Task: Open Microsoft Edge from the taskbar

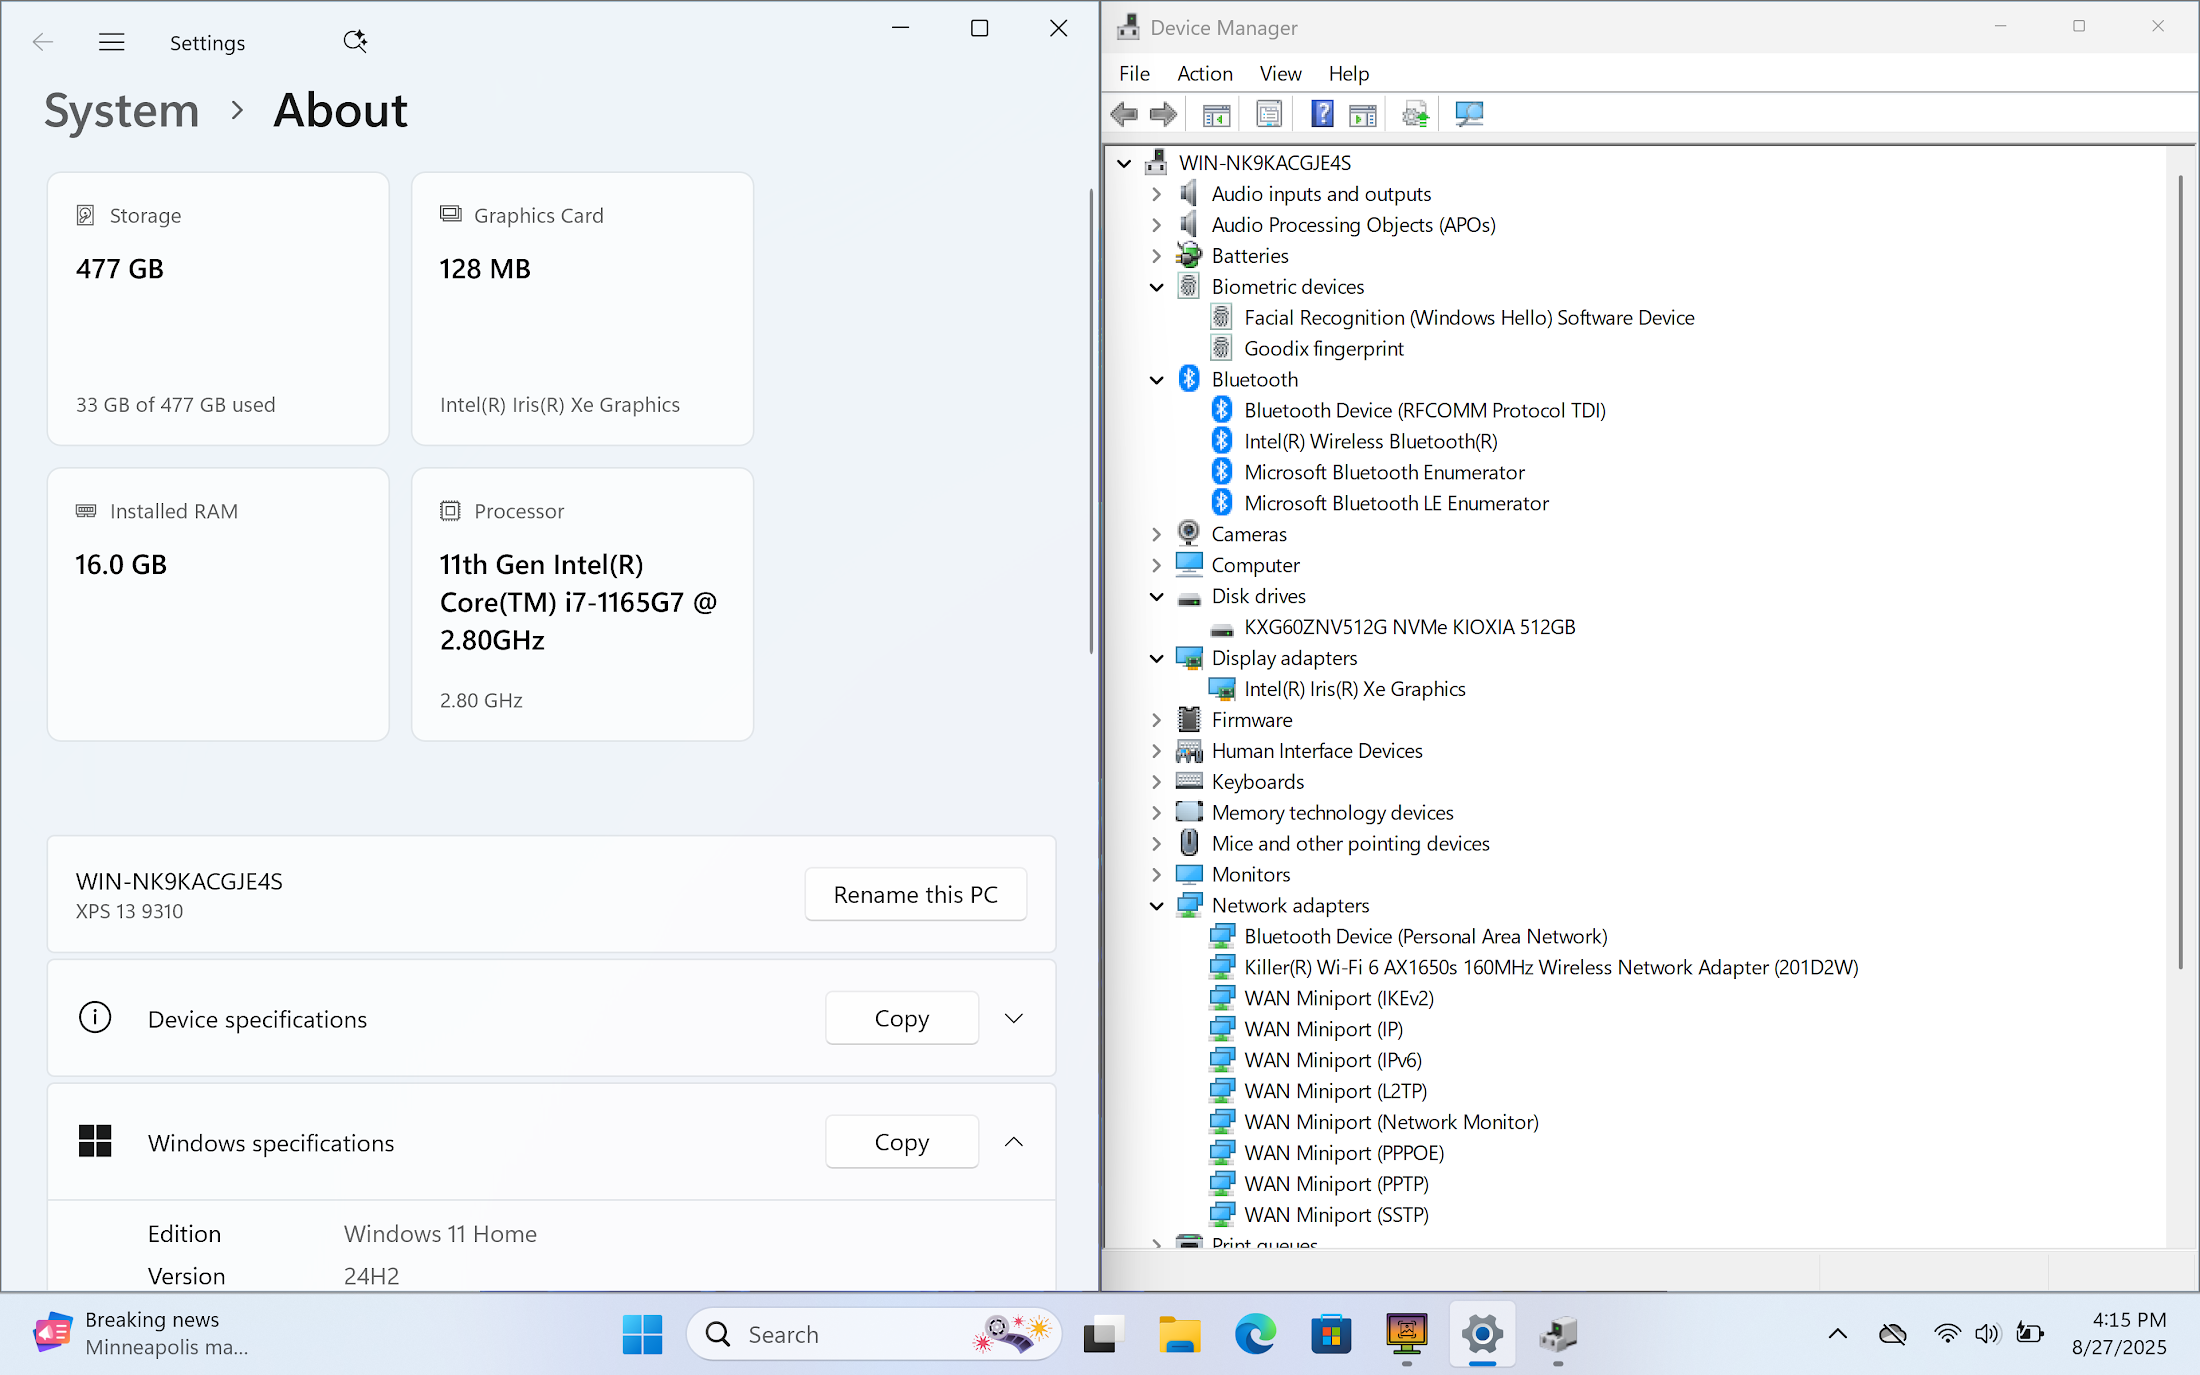Action: pyautogui.click(x=1255, y=1334)
